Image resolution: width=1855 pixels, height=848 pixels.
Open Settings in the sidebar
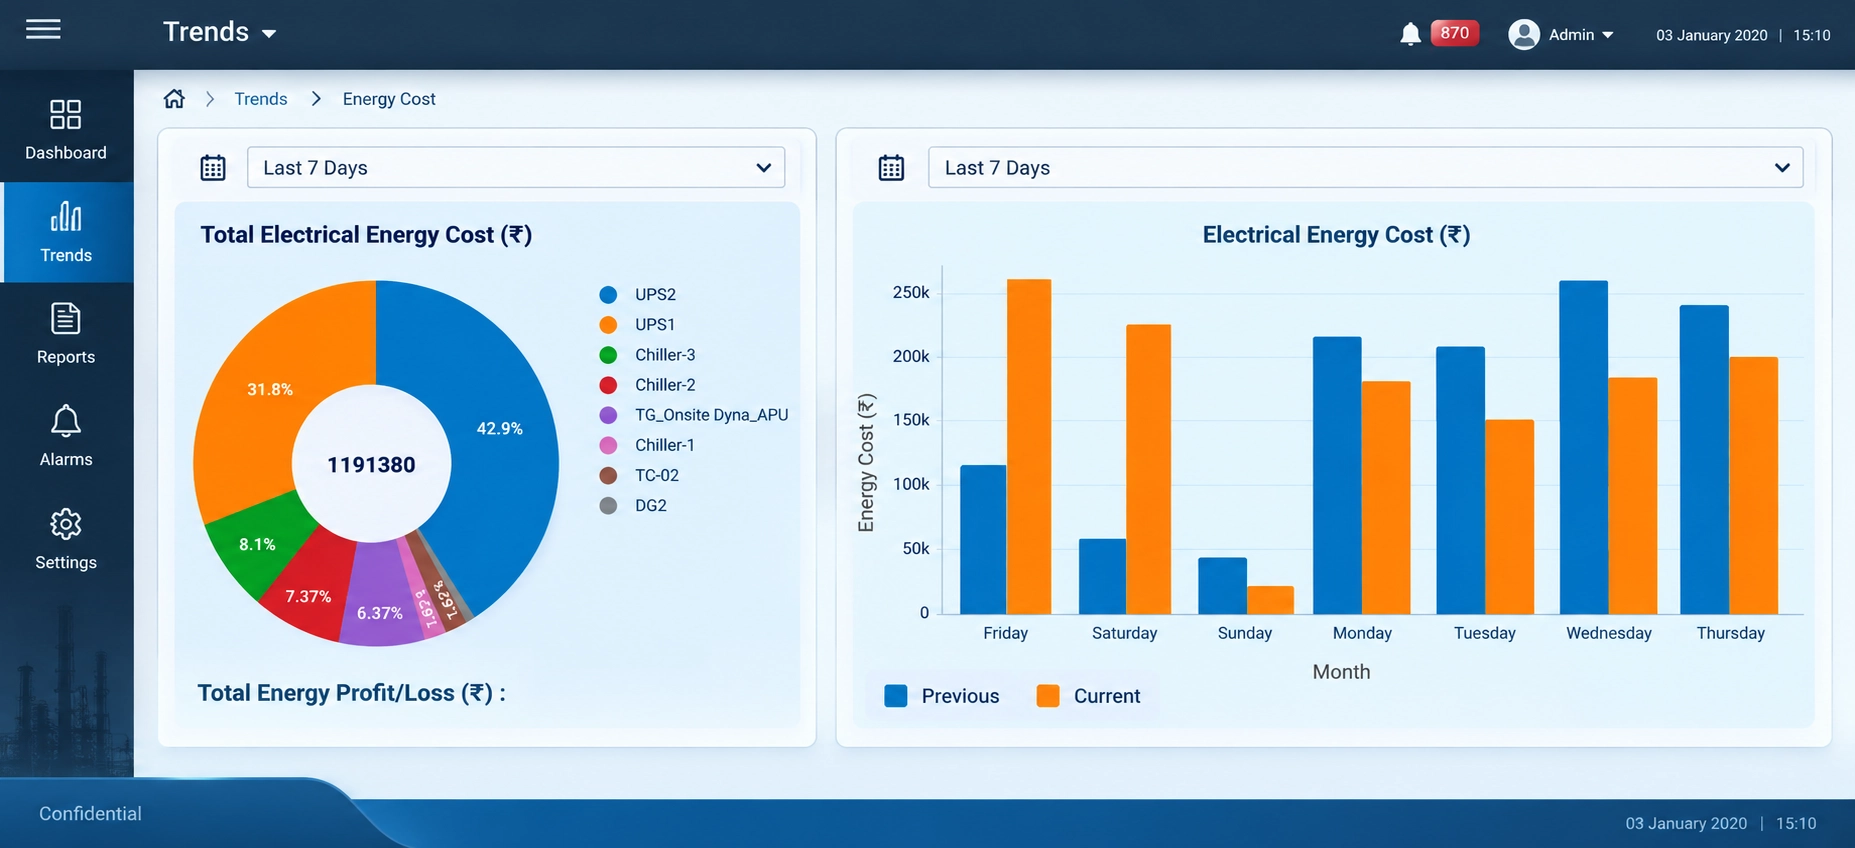[66, 539]
